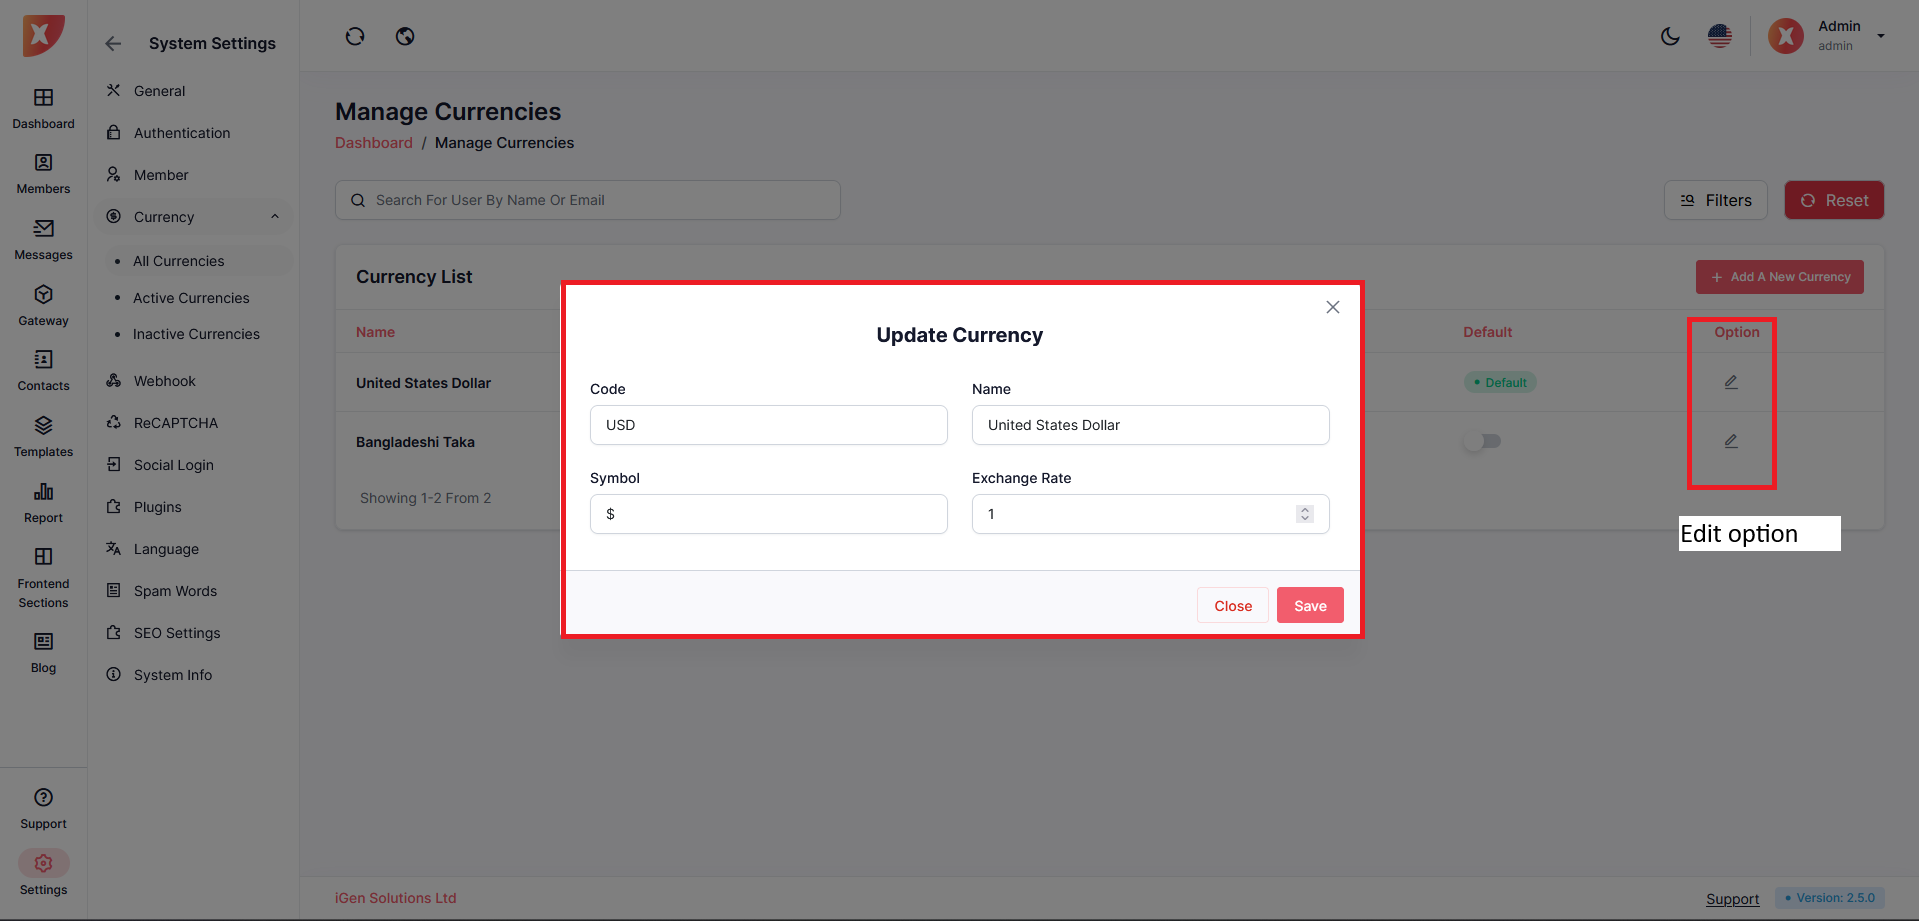1919x921 pixels.
Task: Click the refresh cache icon in top bar
Action: point(355,37)
